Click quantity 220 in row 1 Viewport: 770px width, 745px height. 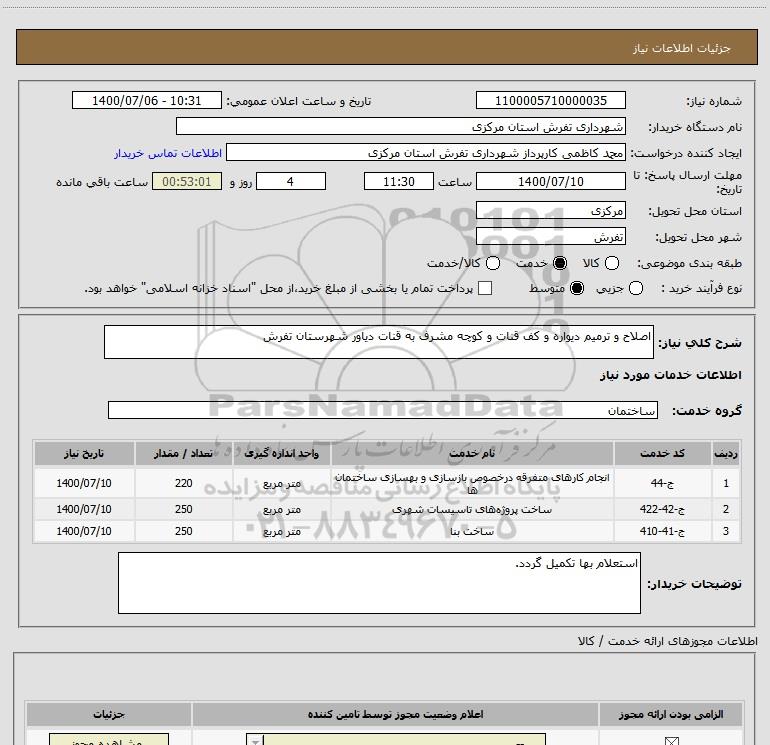click(x=184, y=483)
